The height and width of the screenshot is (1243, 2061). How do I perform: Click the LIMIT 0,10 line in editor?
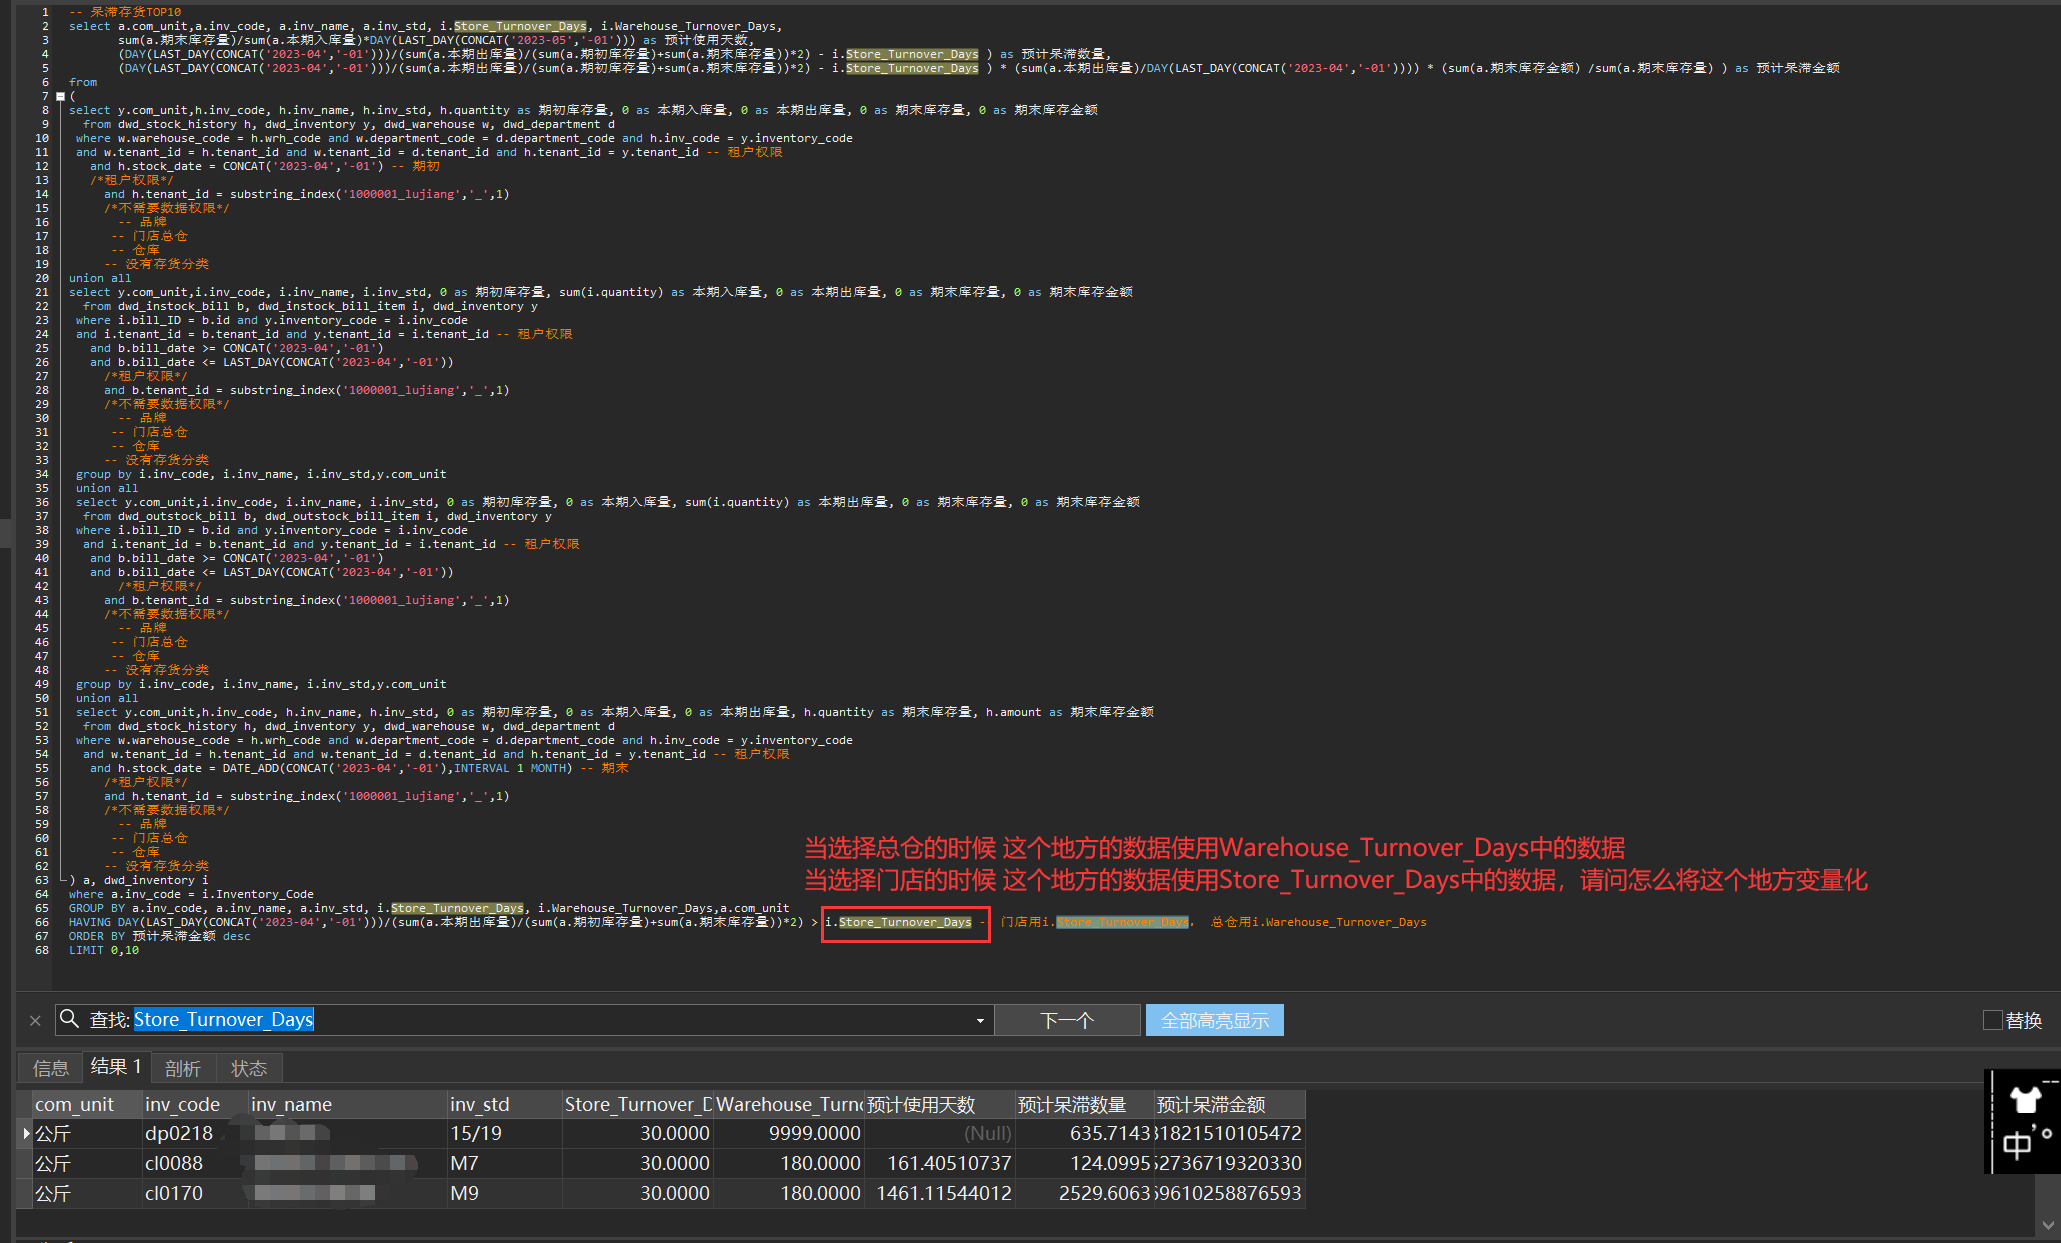click(104, 950)
